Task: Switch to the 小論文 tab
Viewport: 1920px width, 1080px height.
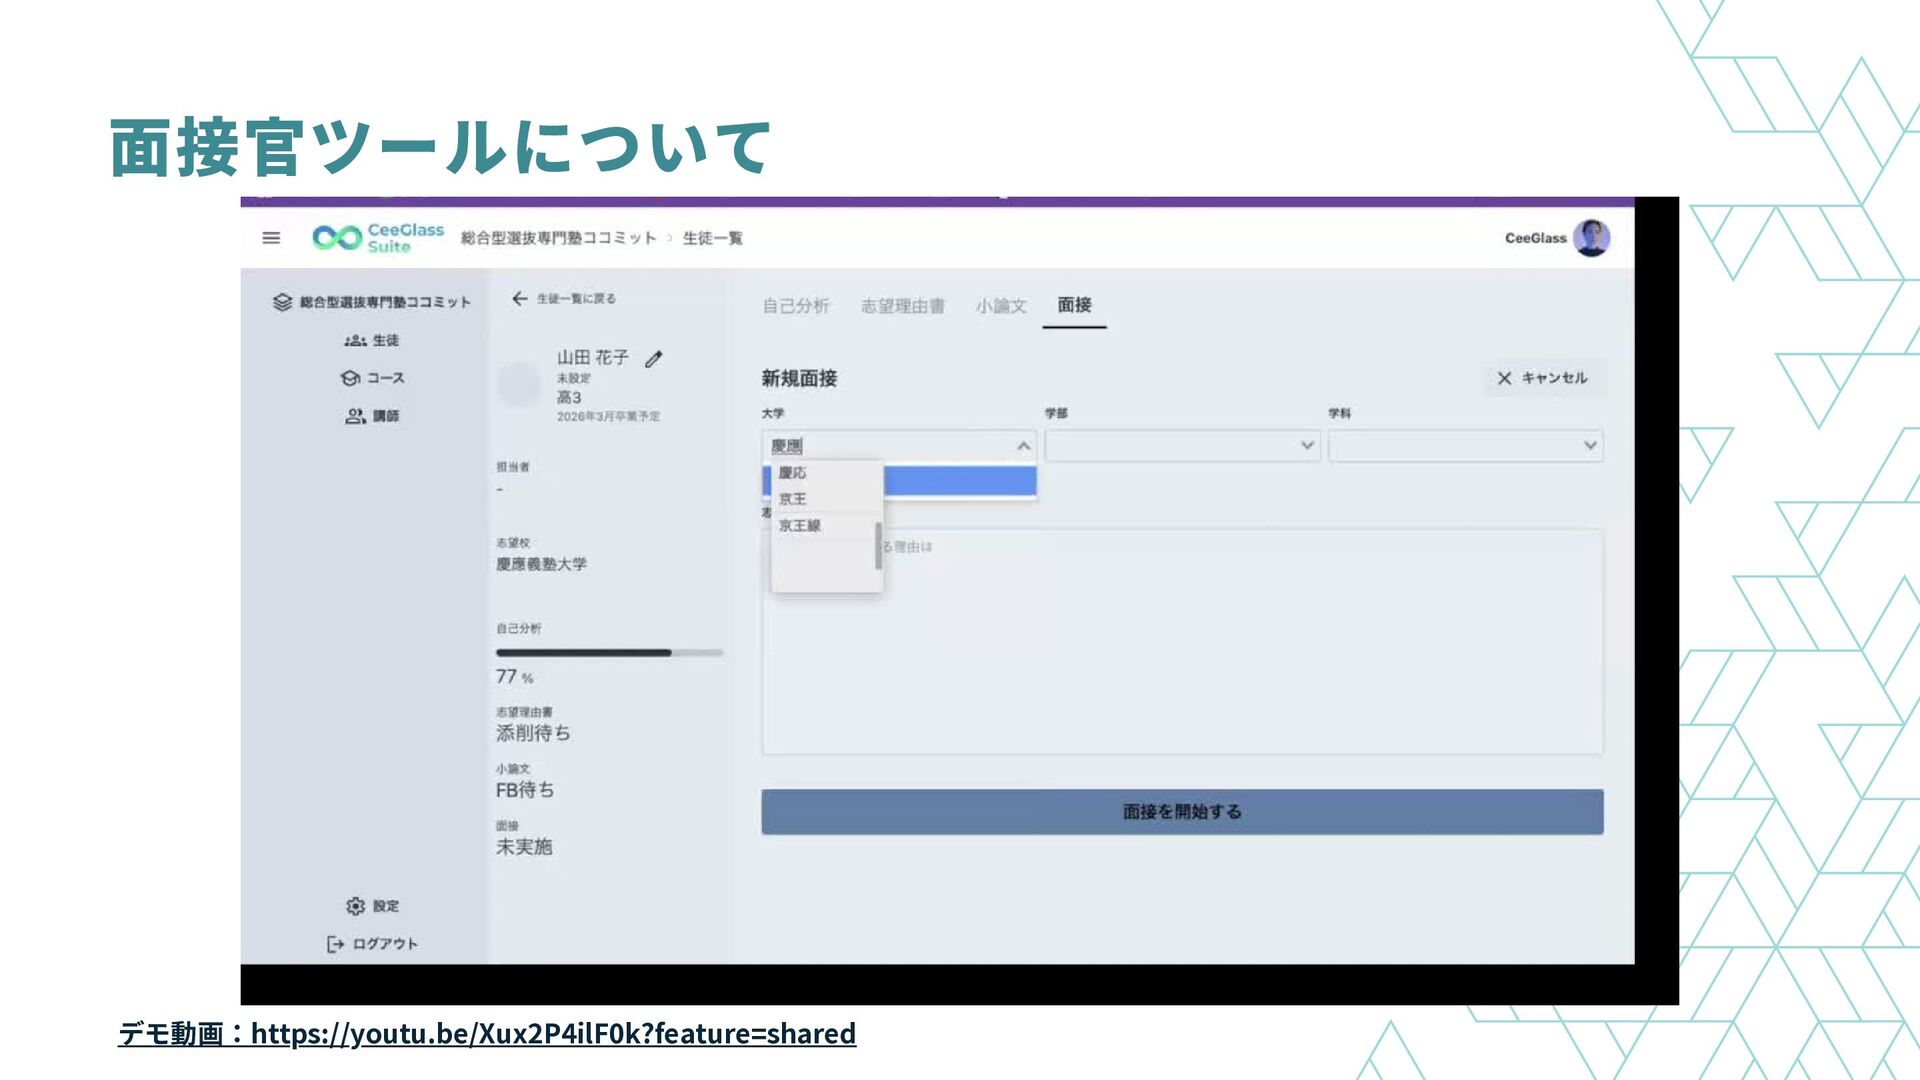Action: 1001,306
